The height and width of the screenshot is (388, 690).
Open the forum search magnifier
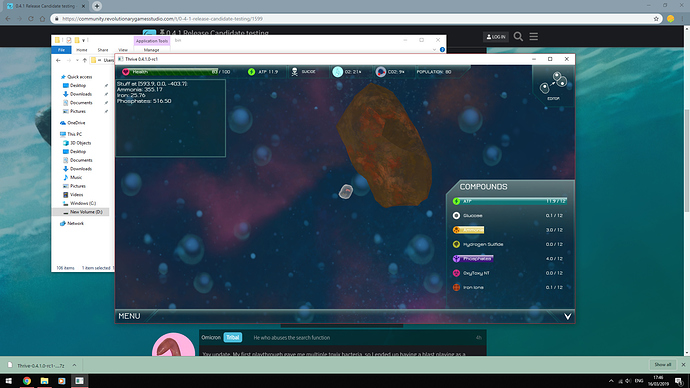pyautogui.click(x=518, y=37)
